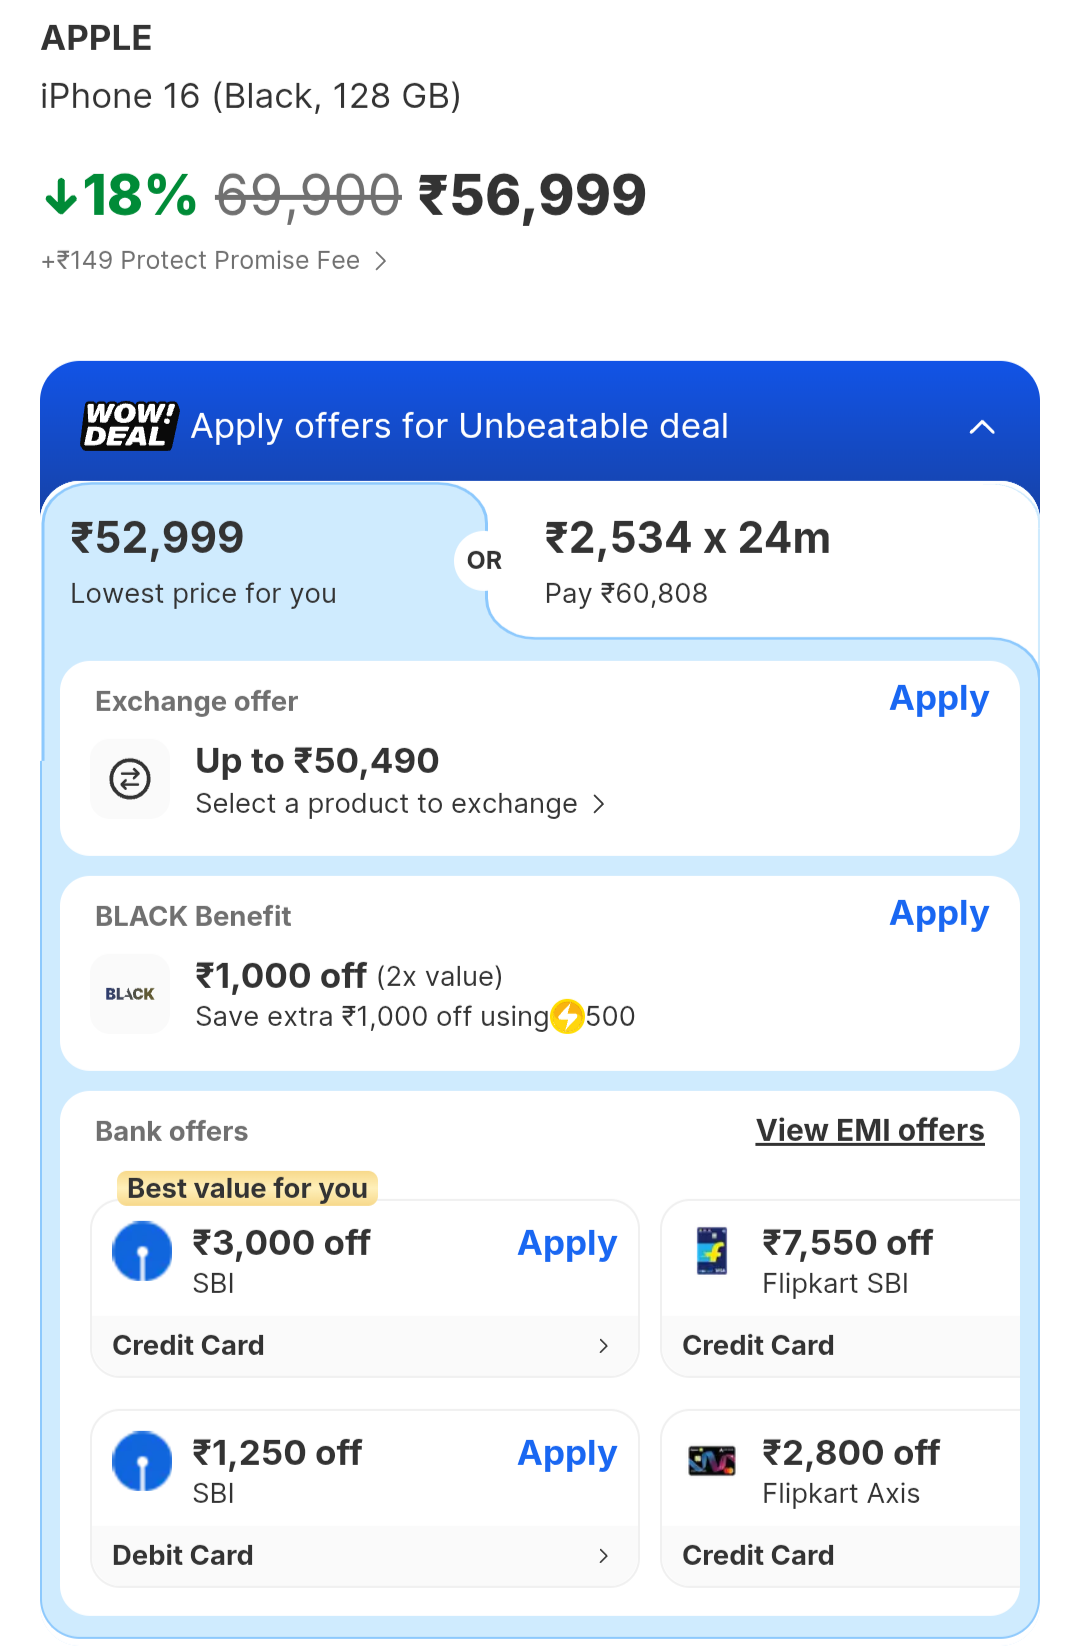Viewport: 1080px width, 1650px height.
Task: Select the ₹52,999 lowest price tab
Action: (x=250, y=562)
